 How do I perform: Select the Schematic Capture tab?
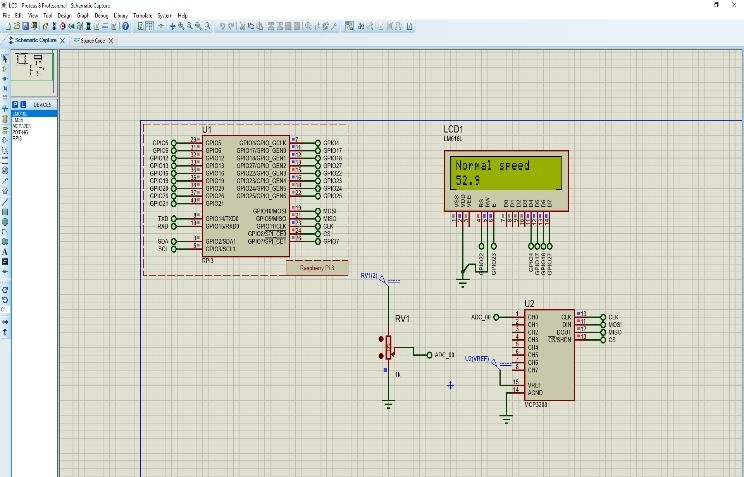[35, 40]
